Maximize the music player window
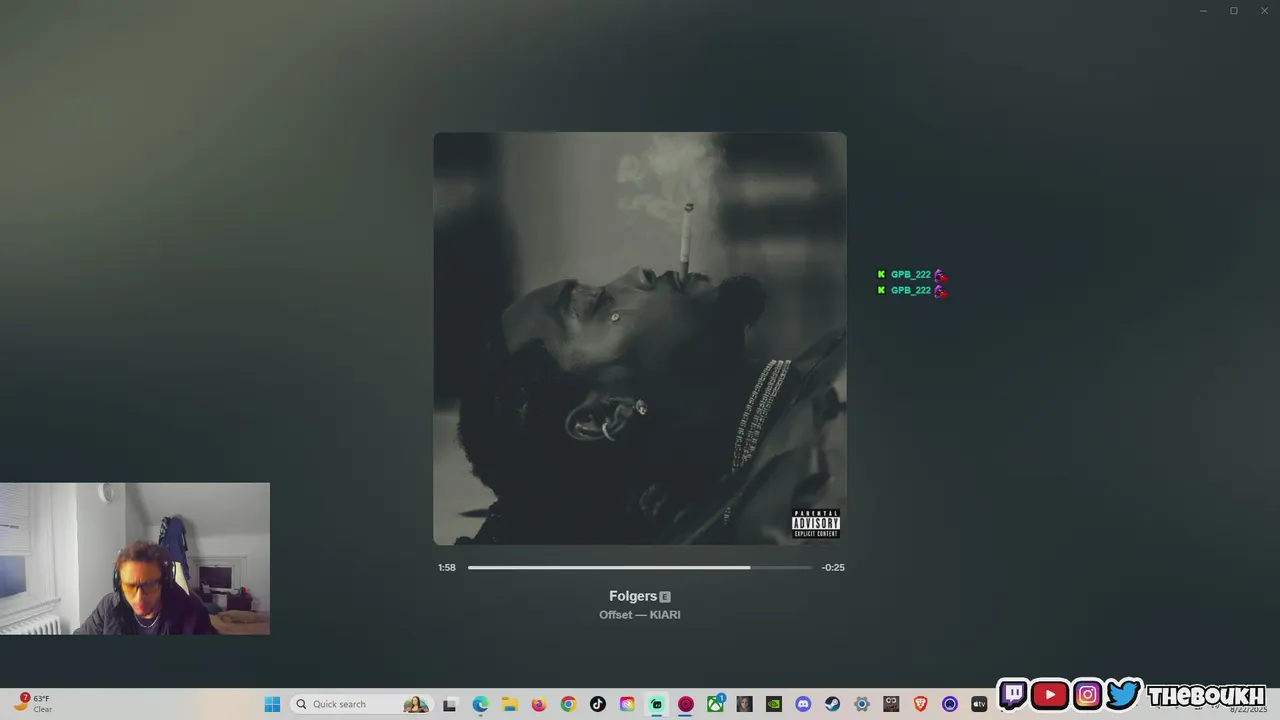The width and height of the screenshot is (1280, 720). 1233,11
